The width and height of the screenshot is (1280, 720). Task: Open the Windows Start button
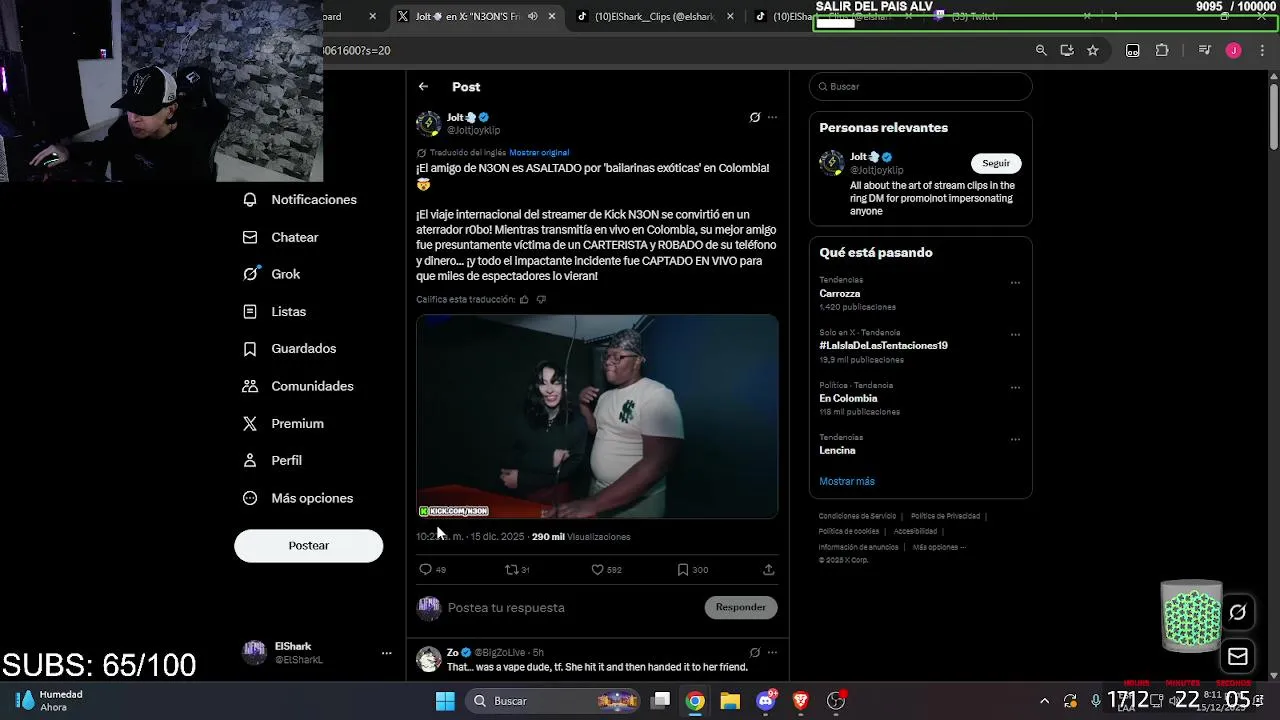click(x=445, y=701)
